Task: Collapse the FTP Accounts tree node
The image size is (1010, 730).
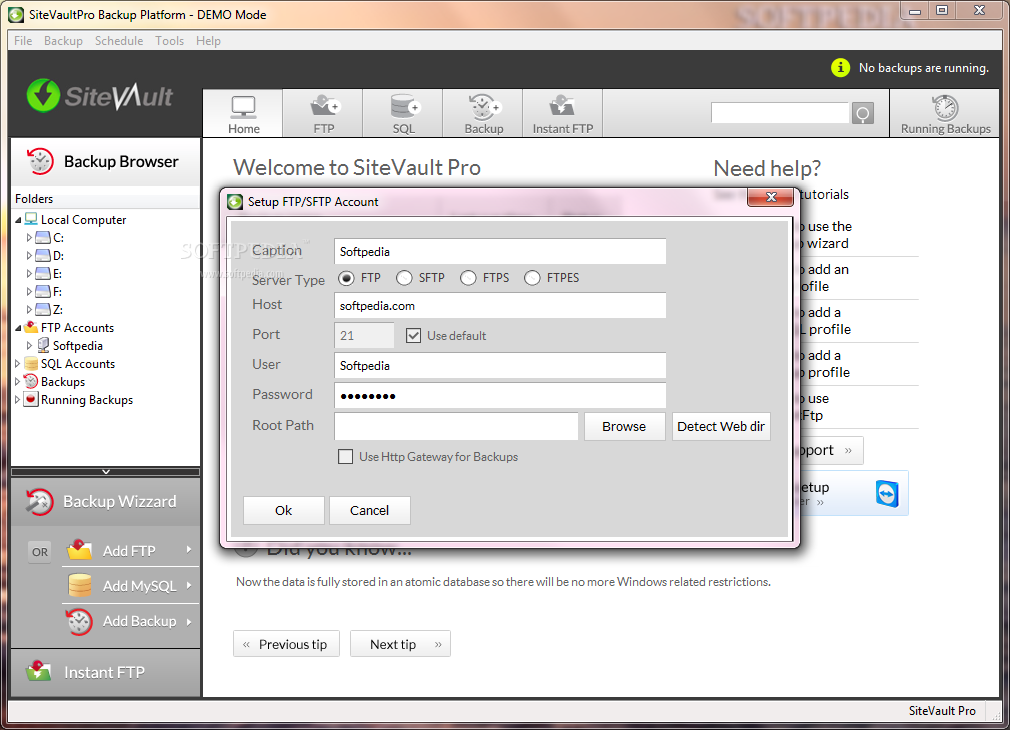Action: [18, 328]
